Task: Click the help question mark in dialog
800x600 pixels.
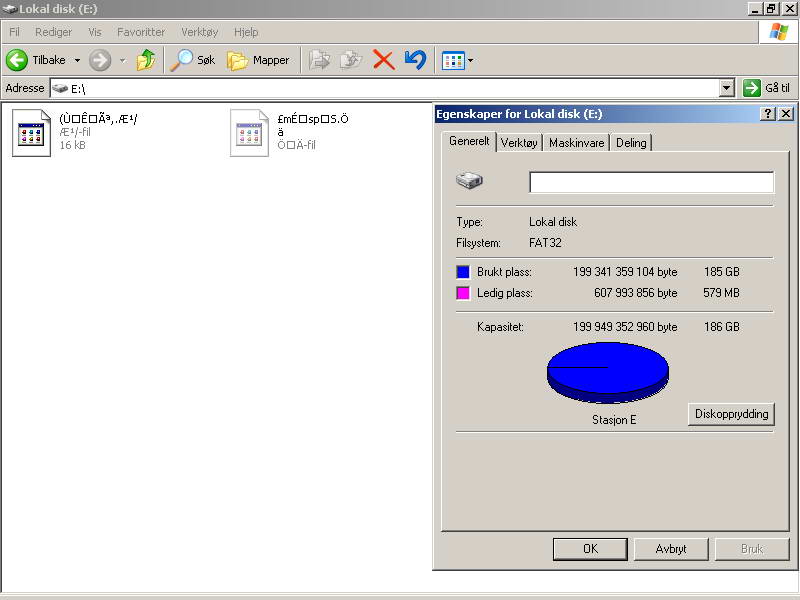Action: tap(767, 114)
